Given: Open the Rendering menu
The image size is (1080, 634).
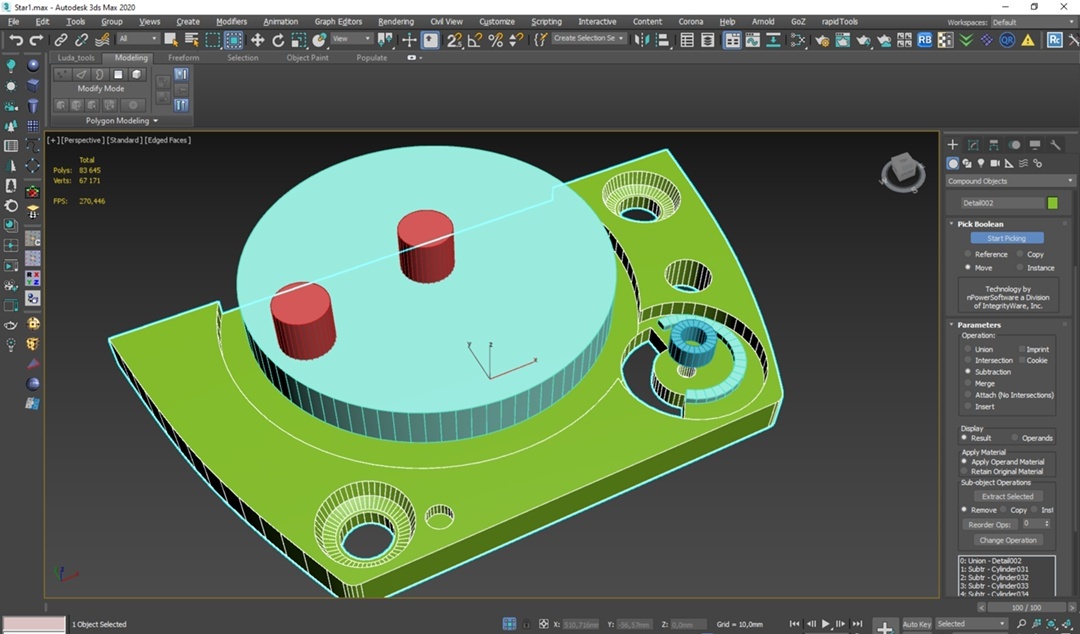Looking at the screenshot, I should pos(396,22).
